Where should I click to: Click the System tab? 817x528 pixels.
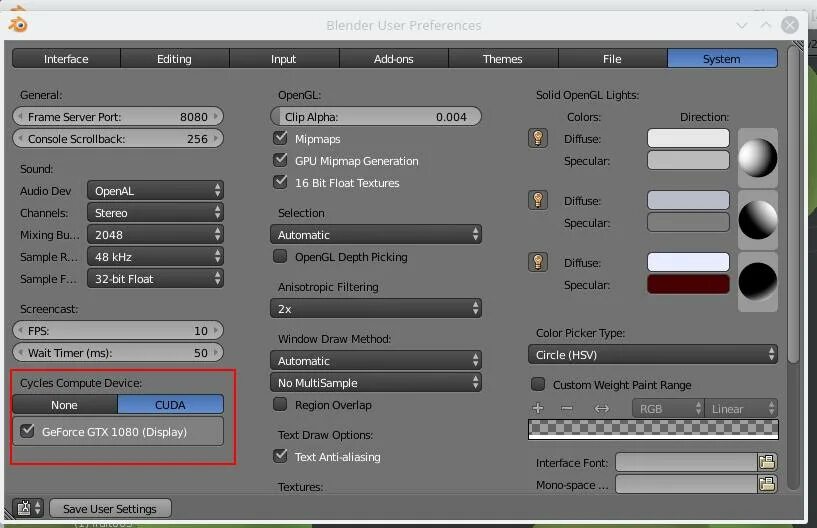click(x=722, y=59)
